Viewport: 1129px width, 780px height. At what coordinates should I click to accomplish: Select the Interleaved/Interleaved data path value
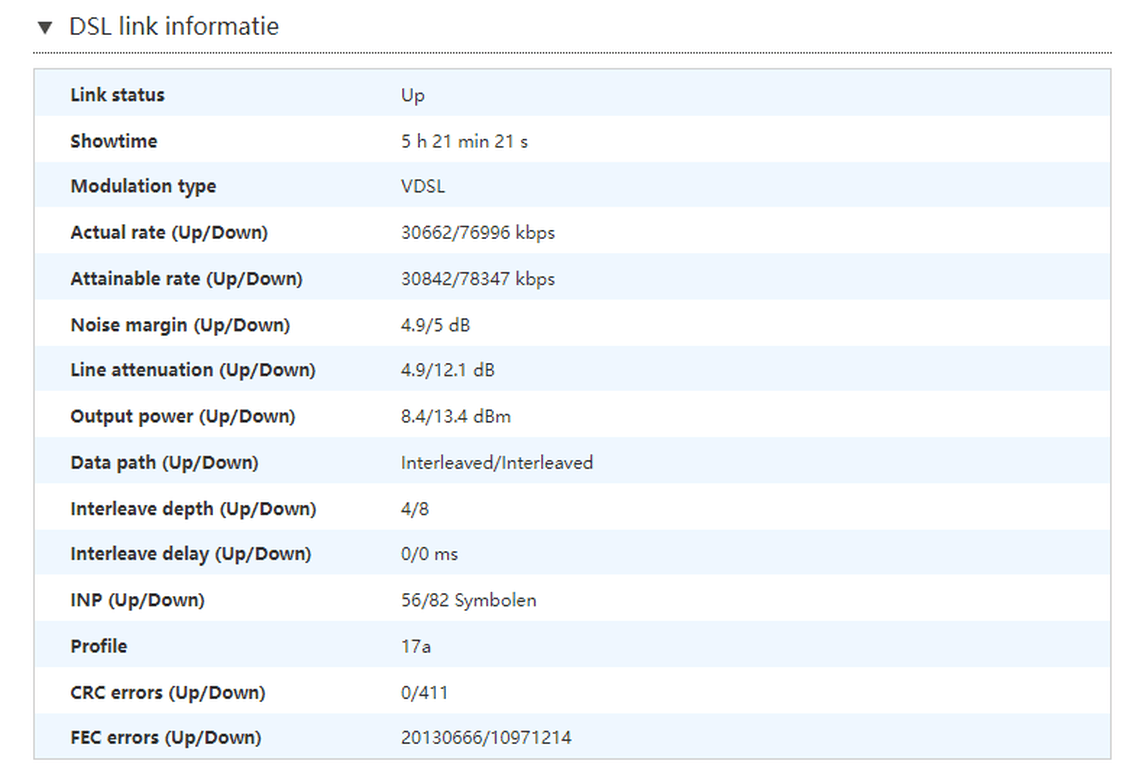pos(497,462)
